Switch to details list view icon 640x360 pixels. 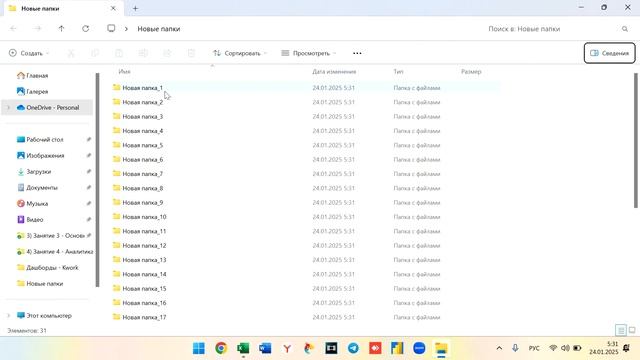point(620,330)
